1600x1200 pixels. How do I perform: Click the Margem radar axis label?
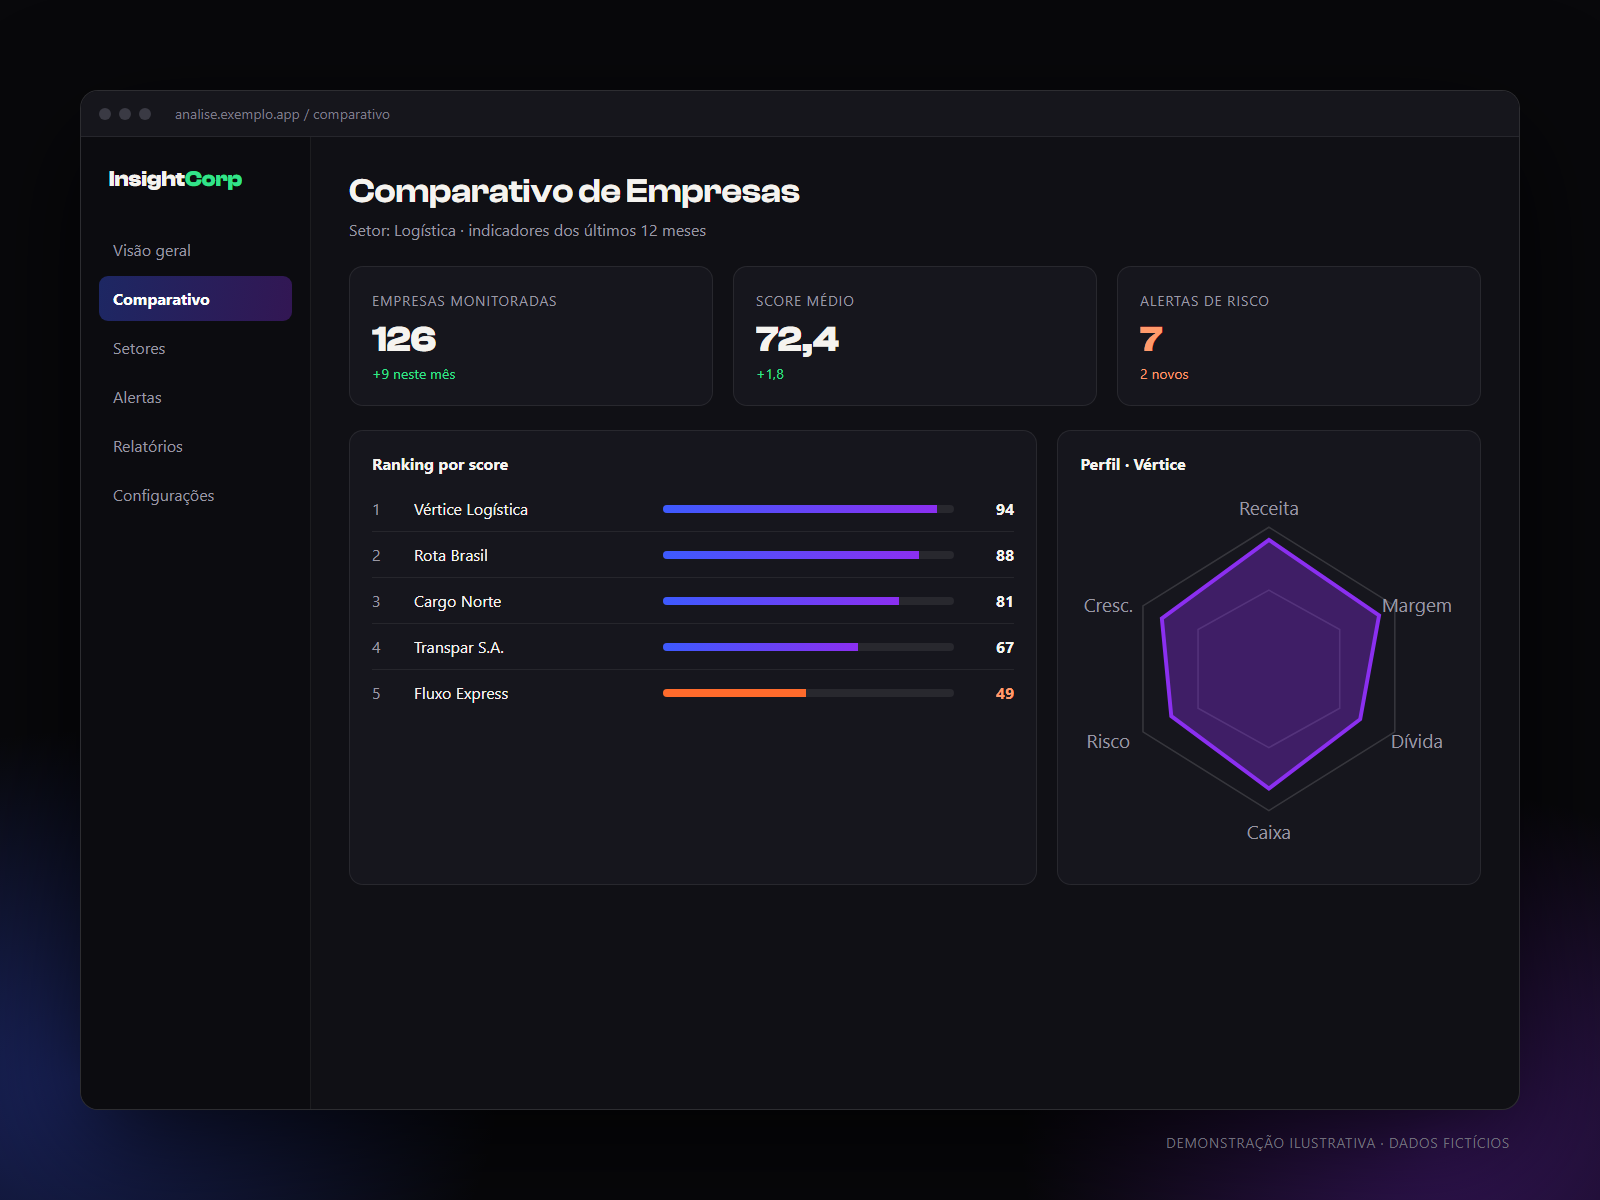1417,605
